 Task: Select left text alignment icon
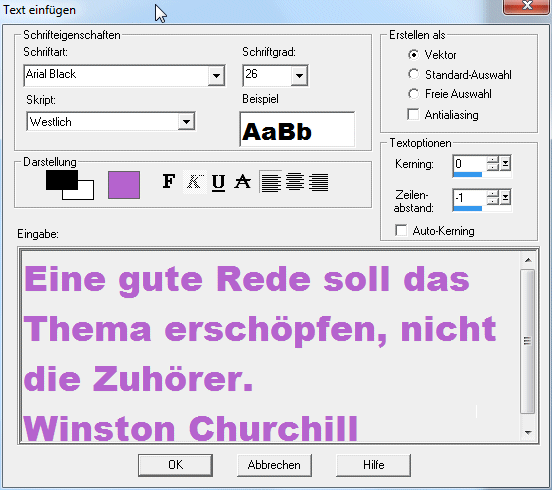[x=270, y=182]
